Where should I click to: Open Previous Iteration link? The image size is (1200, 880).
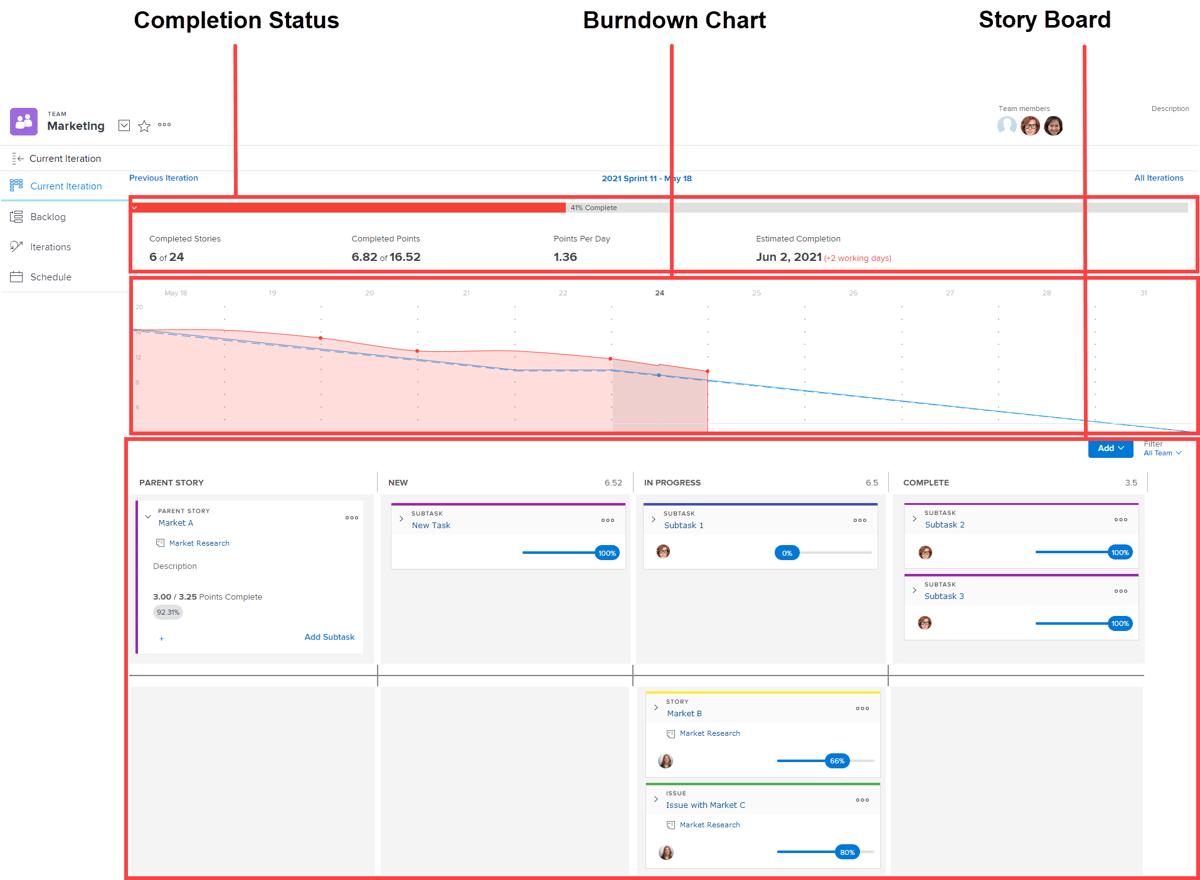[163, 177]
